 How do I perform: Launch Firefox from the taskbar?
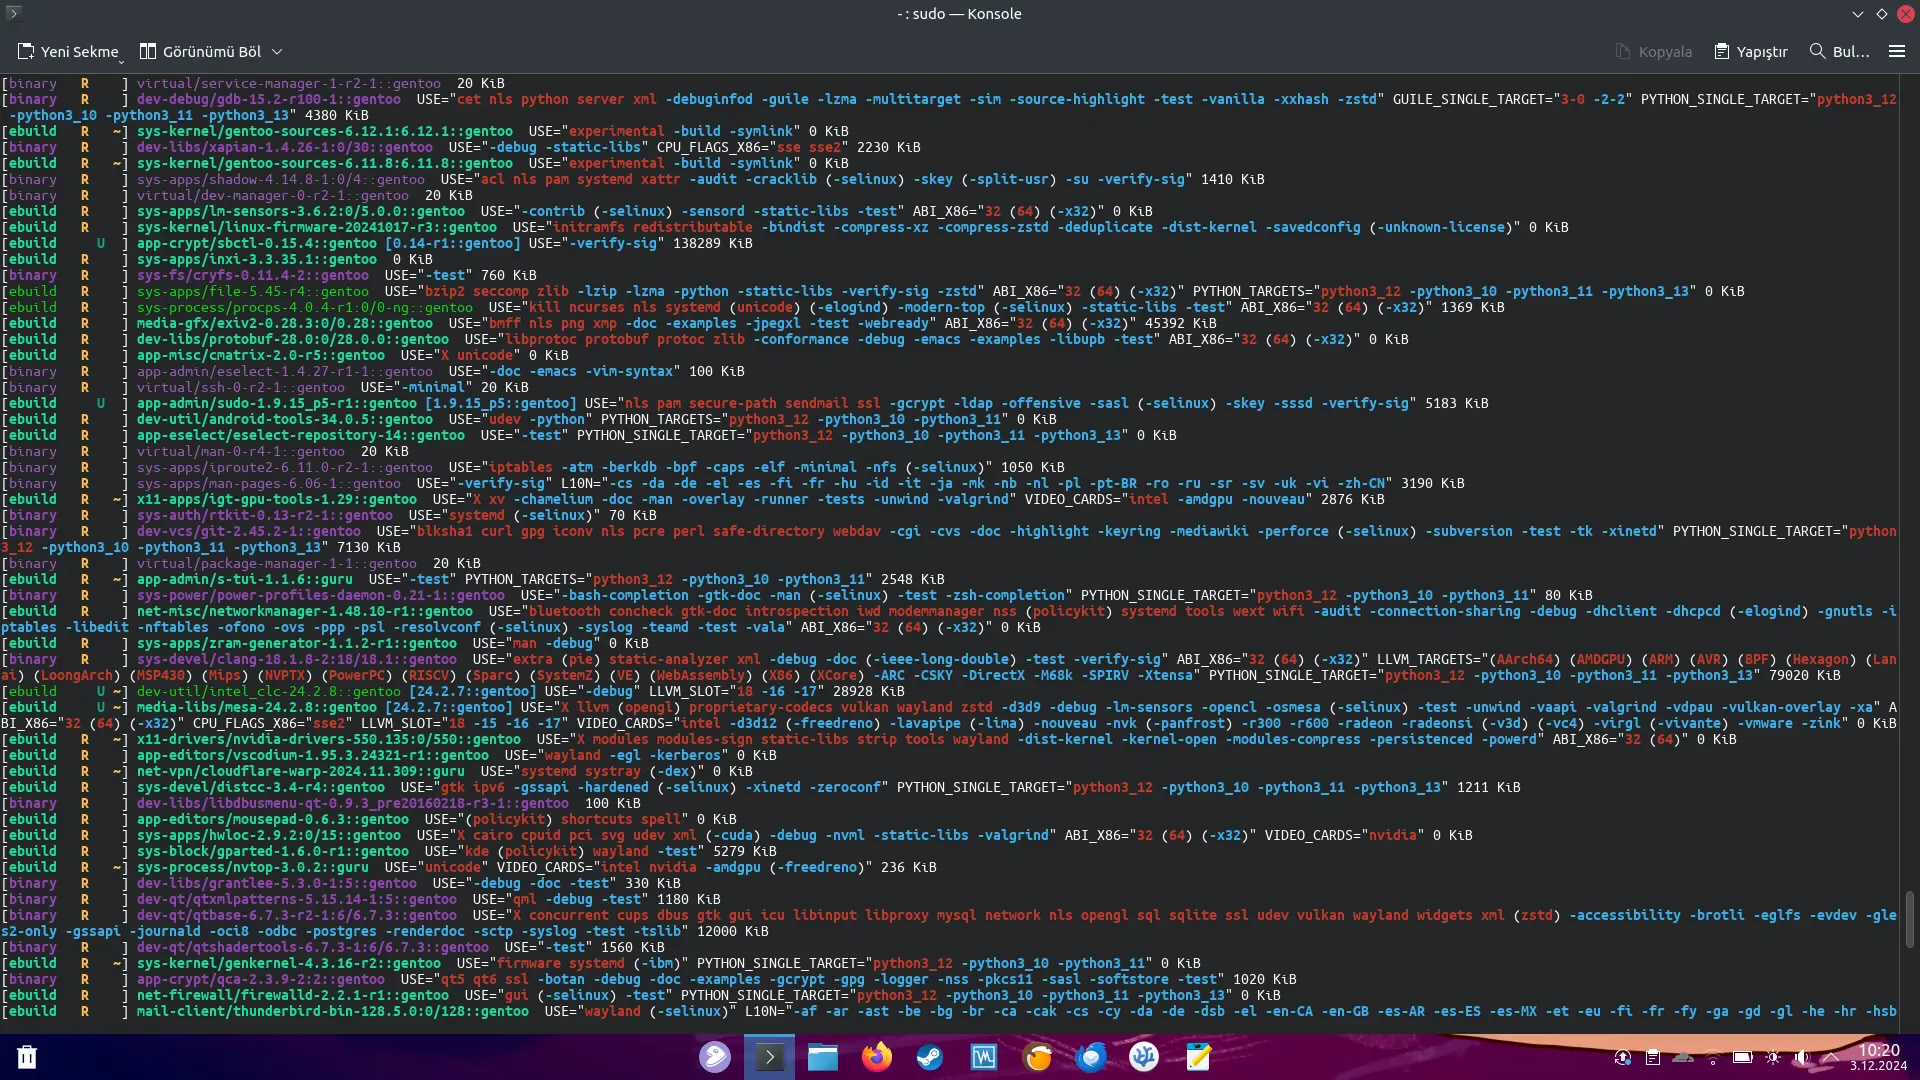click(877, 1057)
